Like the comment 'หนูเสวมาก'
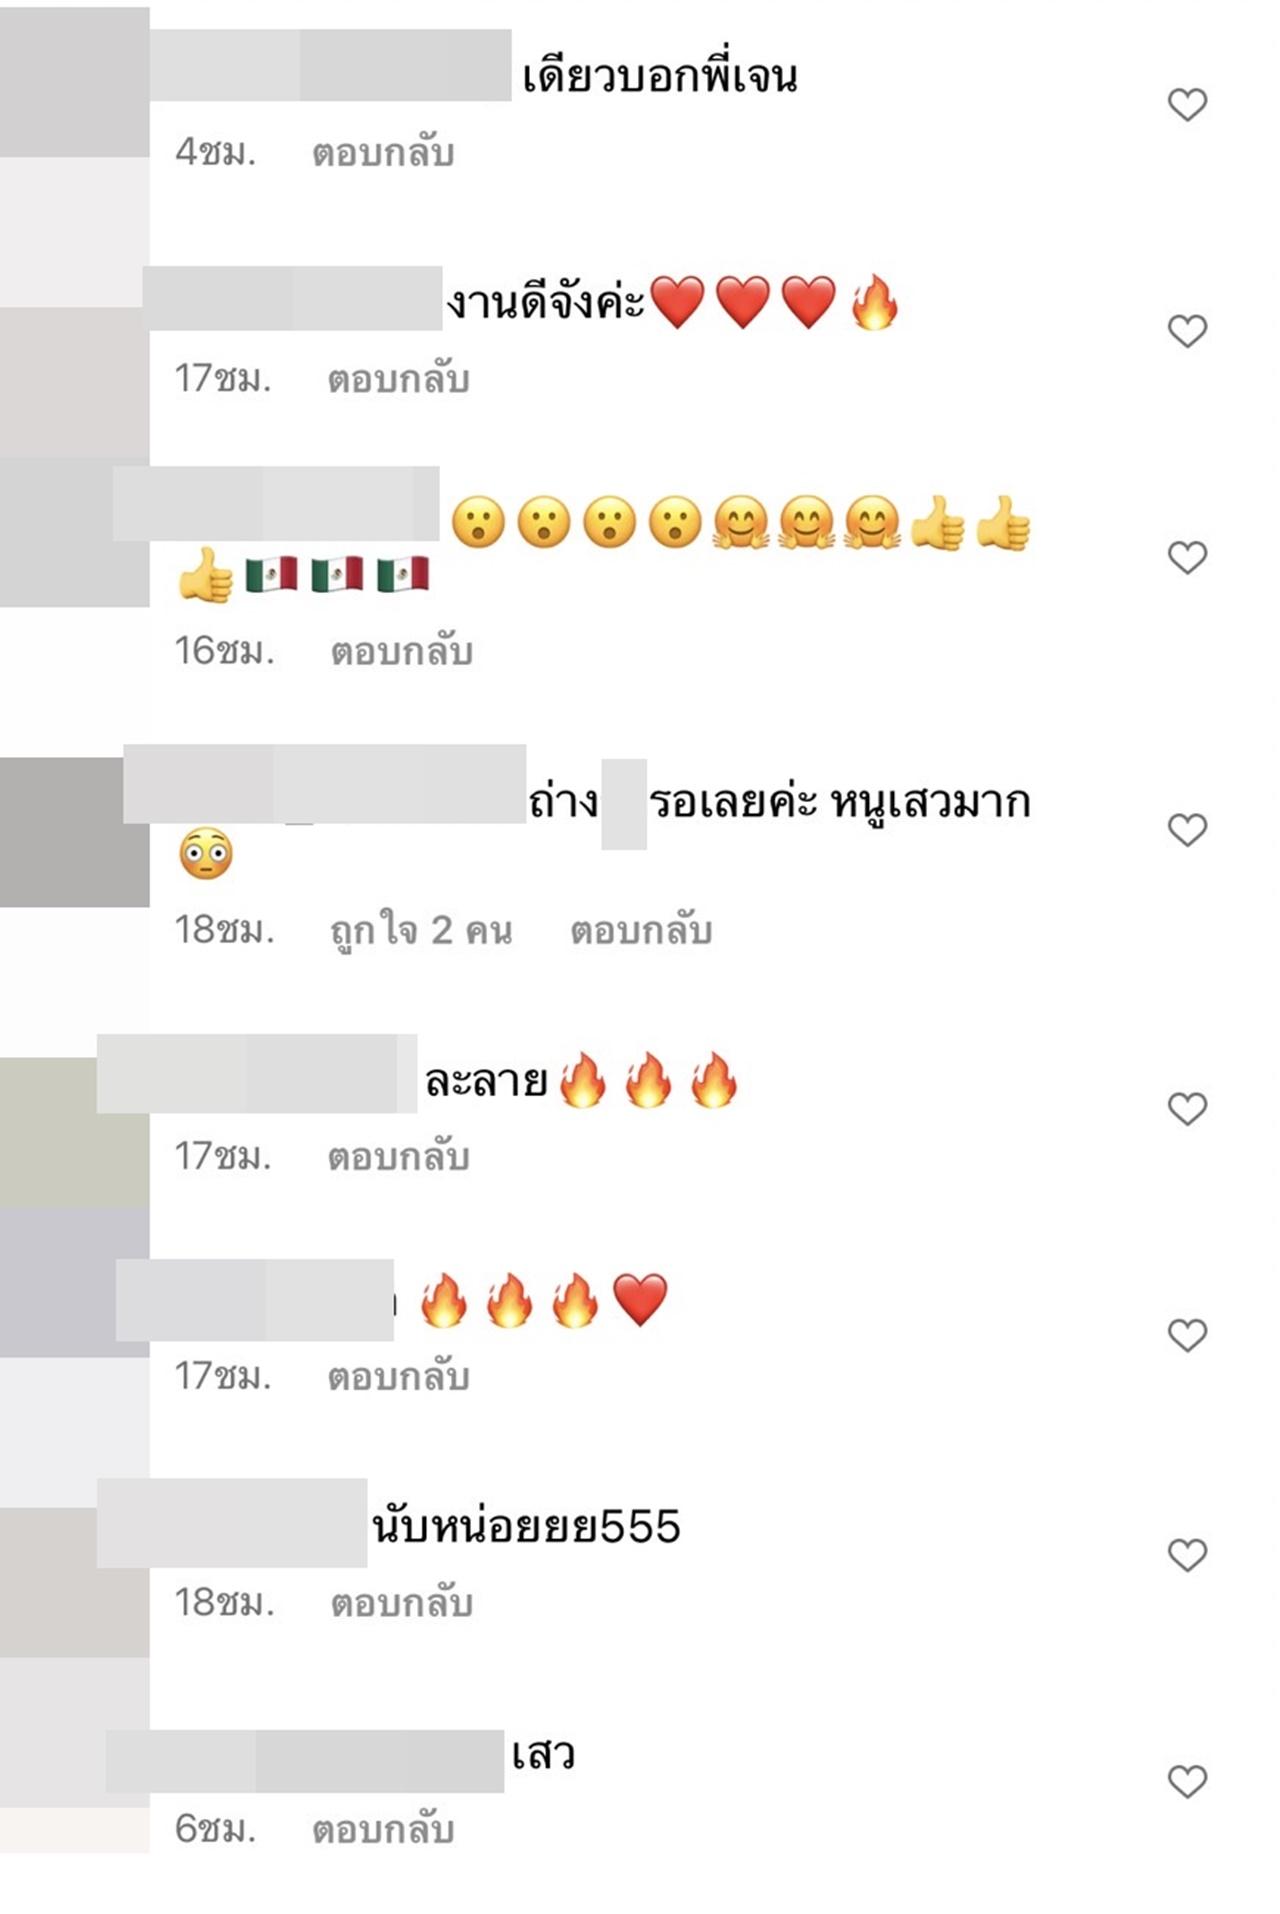The width and height of the screenshot is (1280, 1914). tap(1187, 830)
